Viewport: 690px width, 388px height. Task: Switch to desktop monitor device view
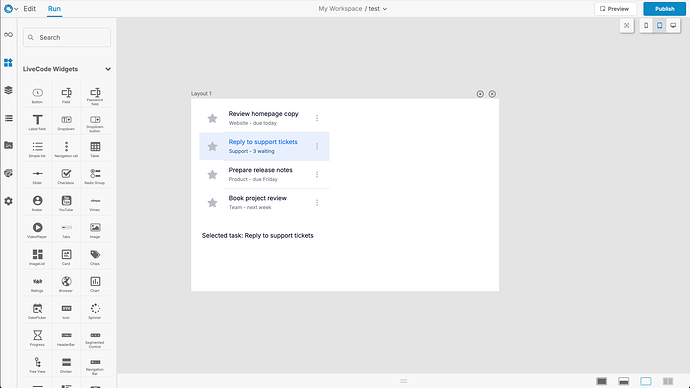(673, 26)
